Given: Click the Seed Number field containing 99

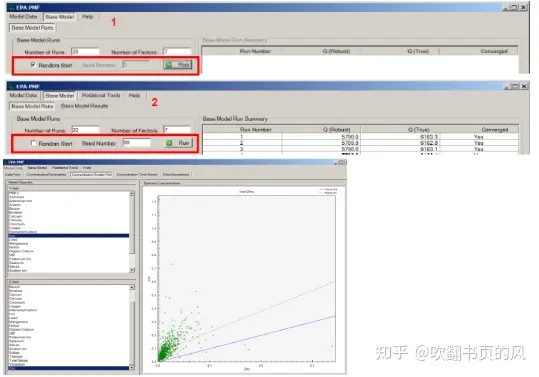Looking at the screenshot, I should [x=136, y=143].
